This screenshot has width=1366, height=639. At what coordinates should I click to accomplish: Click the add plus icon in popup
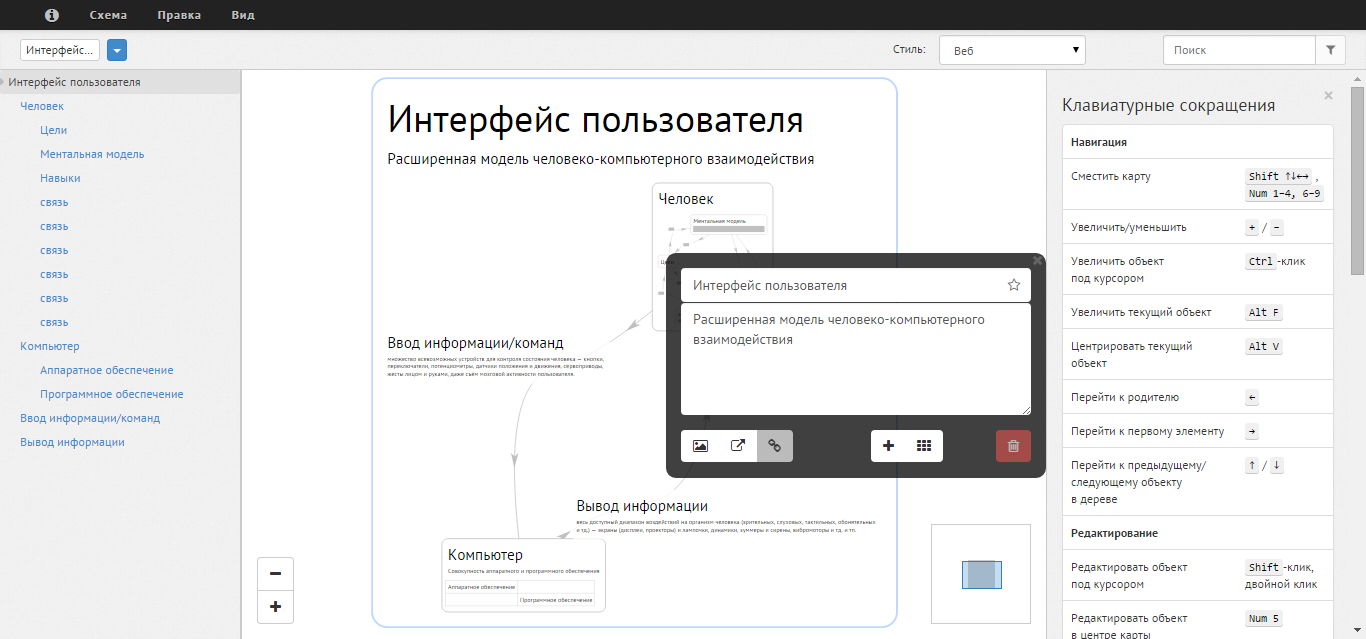[x=889, y=446]
